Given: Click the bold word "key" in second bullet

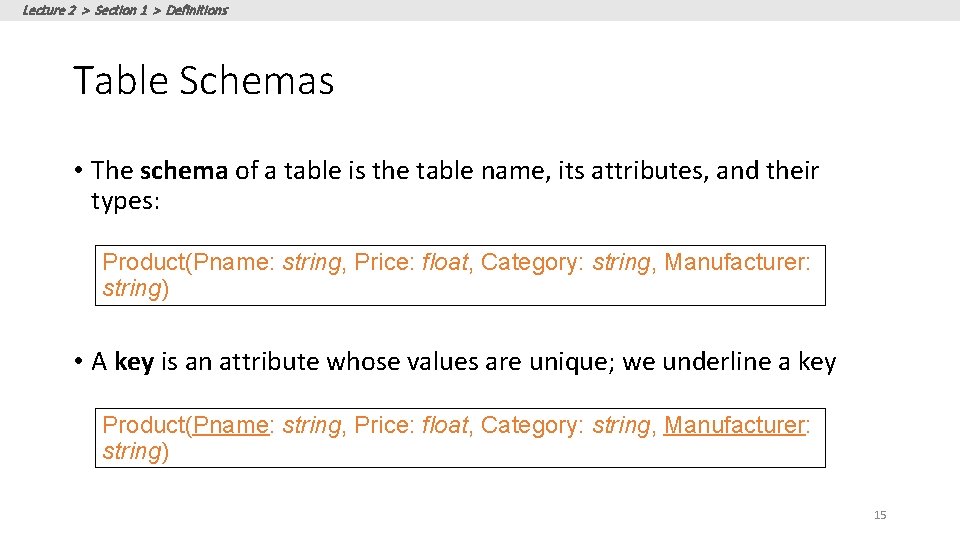Looking at the screenshot, I should point(134,362).
